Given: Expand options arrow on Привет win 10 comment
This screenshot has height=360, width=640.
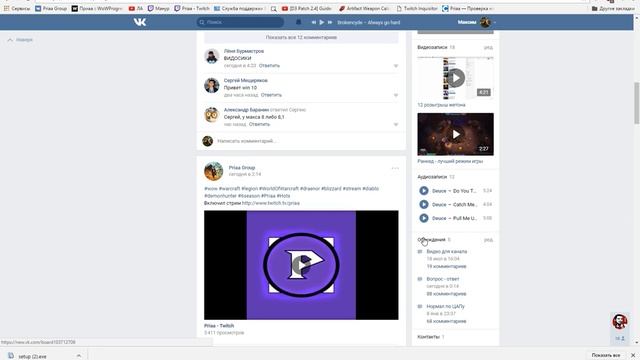Looking at the screenshot, I should click(396, 95).
